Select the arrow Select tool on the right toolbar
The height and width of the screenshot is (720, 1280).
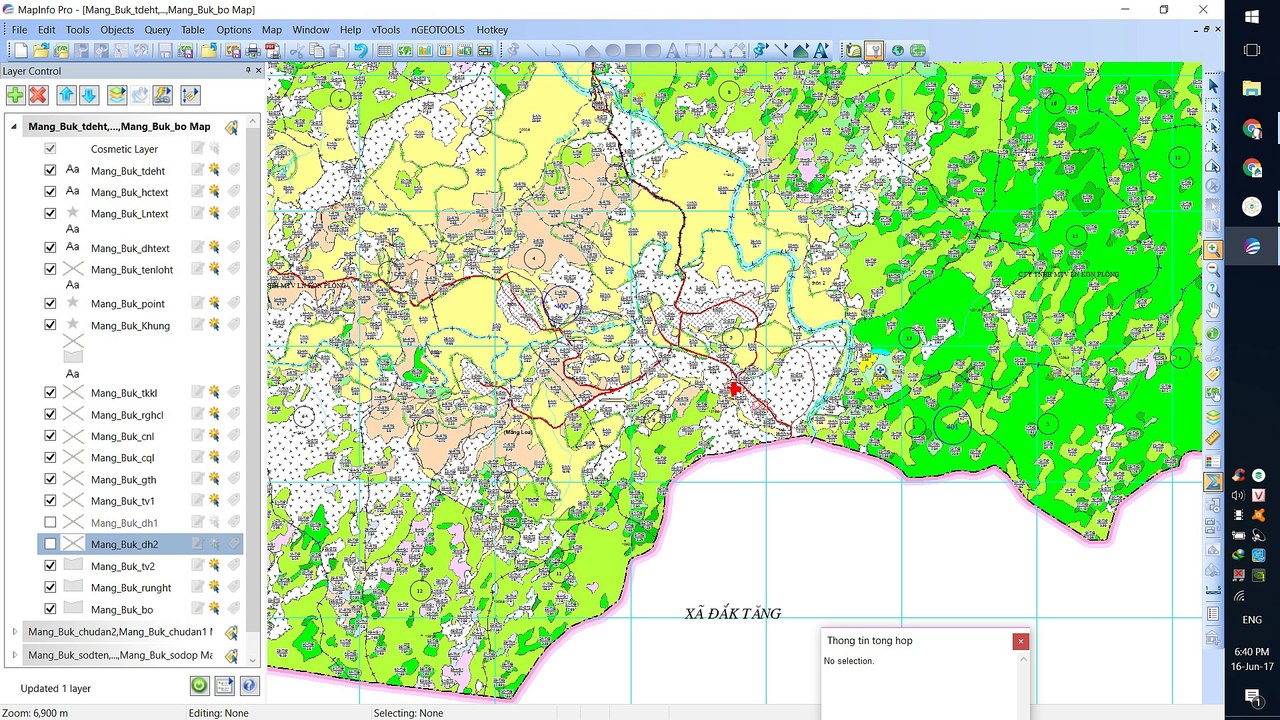pos(1212,86)
